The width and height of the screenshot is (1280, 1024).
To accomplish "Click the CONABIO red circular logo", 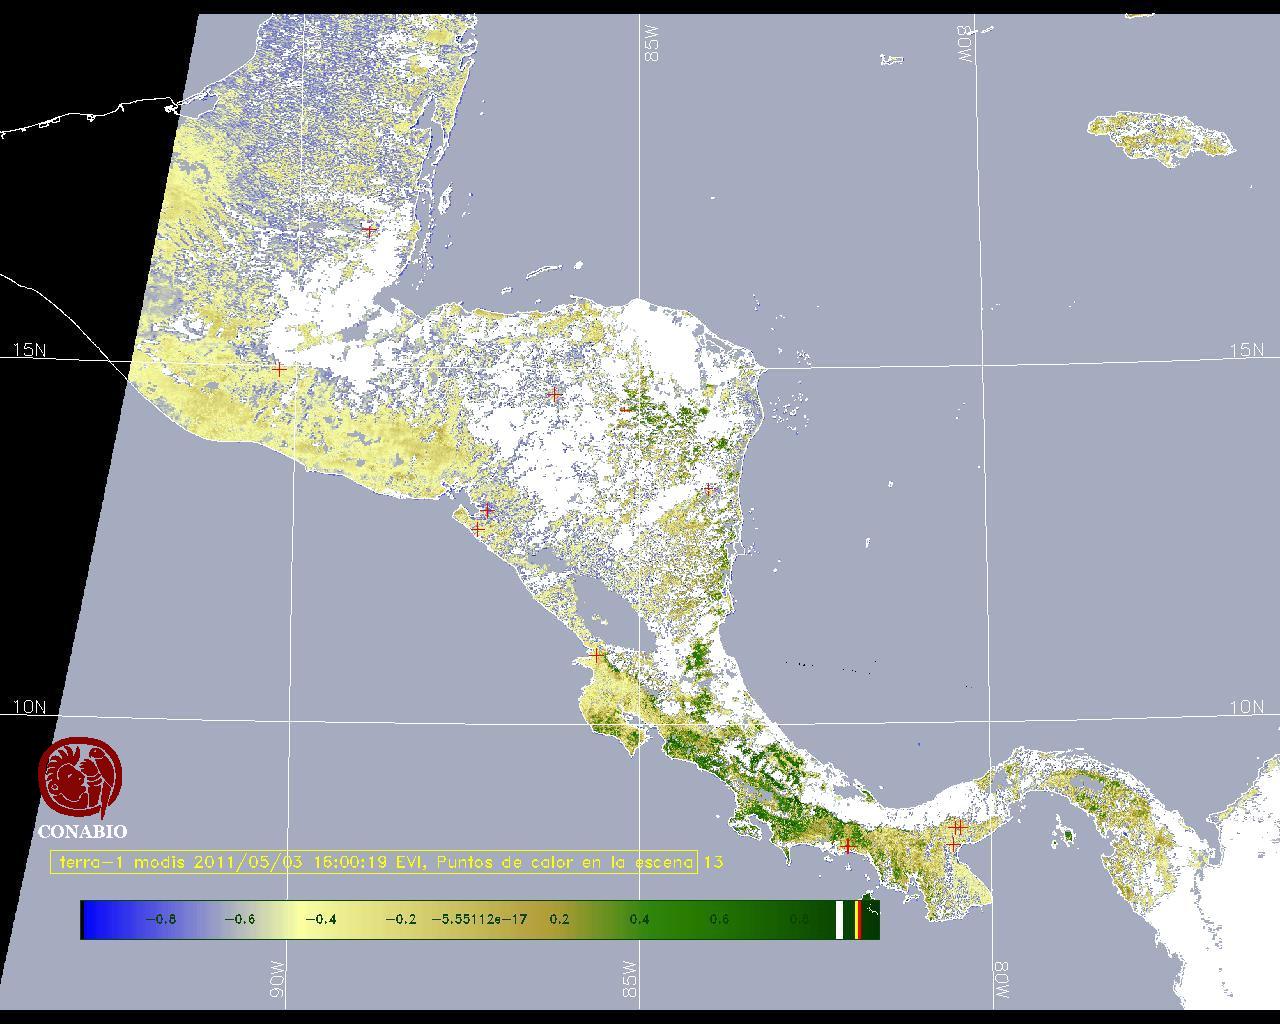I will pyautogui.click(x=80, y=777).
